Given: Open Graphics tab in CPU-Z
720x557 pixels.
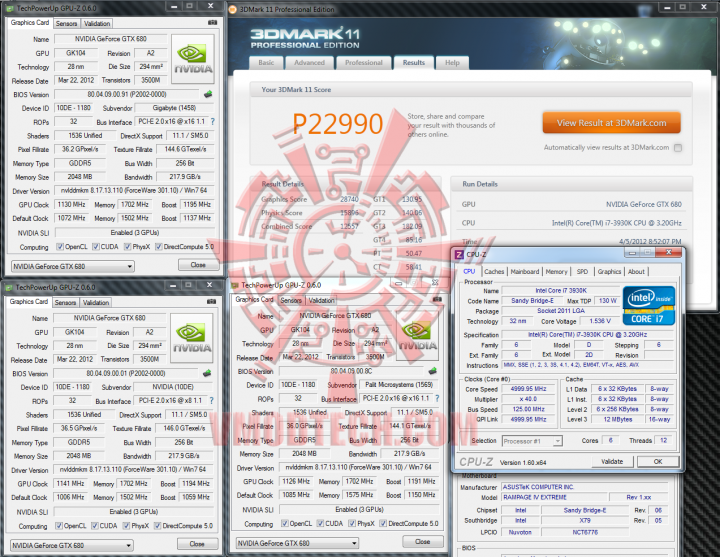Looking at the screenshot, I should (609, 272).
